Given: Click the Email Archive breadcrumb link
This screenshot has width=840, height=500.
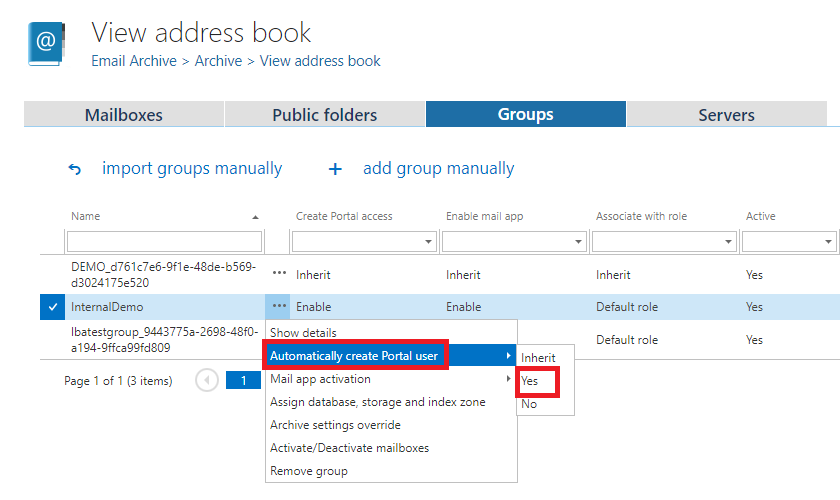Looking at the screenshot, I should [x=134, y=61].
